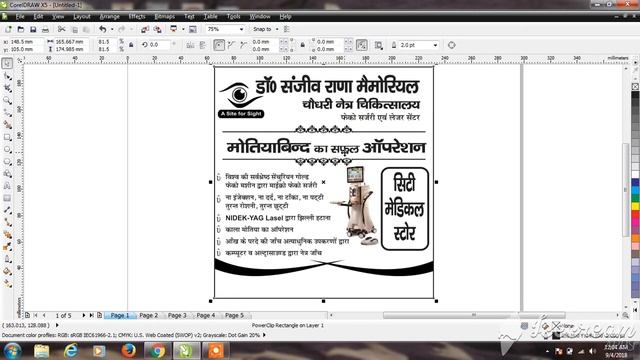This screenshot has height=360, width=640.
Task: Open the Wrap text options flyout
Action: click(378, 45)
